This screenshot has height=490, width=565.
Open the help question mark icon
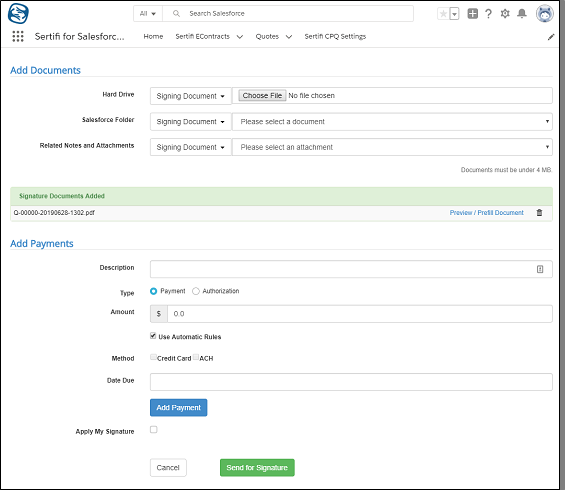(x=488, y=14)
